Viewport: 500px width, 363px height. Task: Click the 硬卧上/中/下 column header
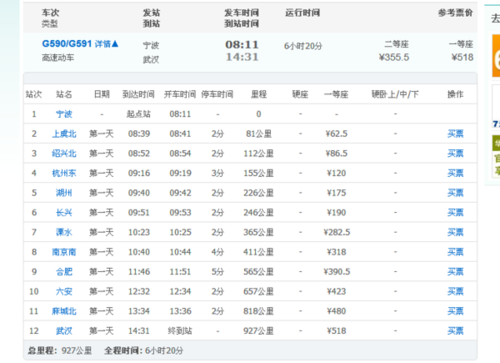[395, 94]
